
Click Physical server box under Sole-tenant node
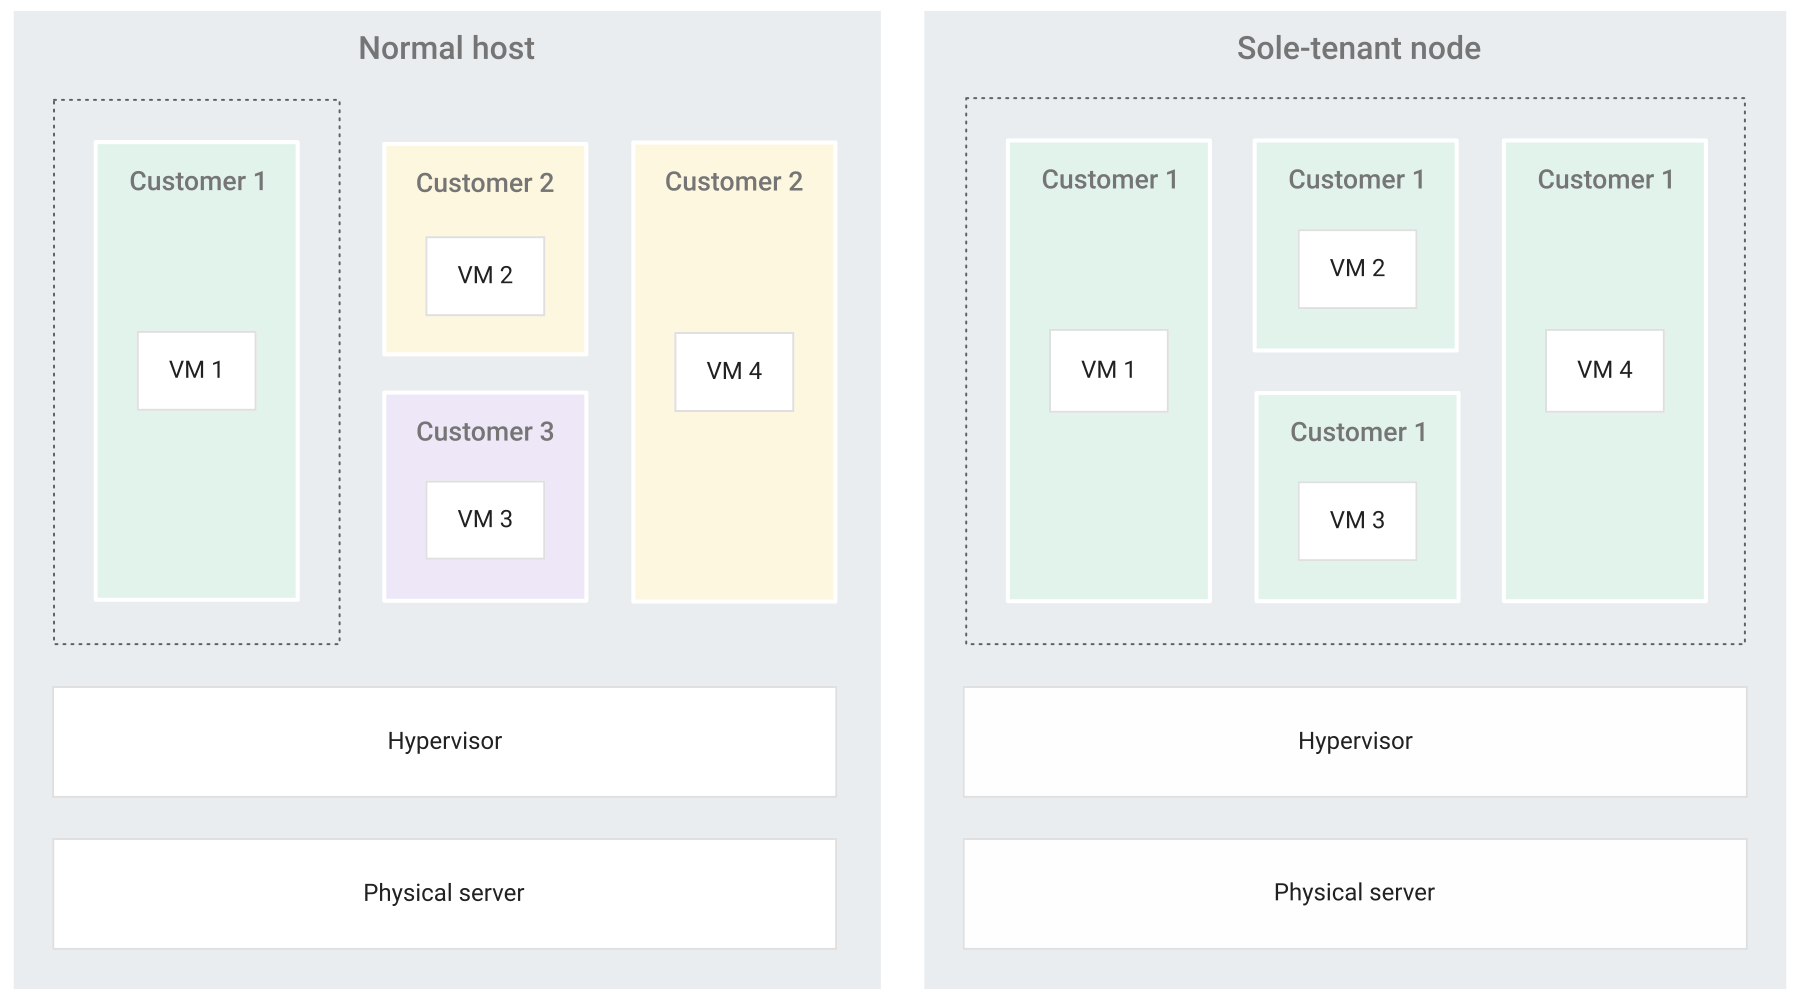[1355, 893]
